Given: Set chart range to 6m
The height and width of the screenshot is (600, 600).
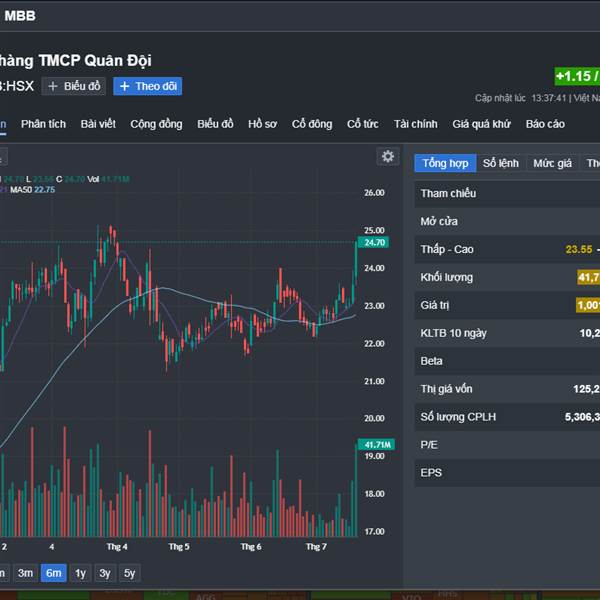Looking at the screenshot, I should click(x=54, y=573).
